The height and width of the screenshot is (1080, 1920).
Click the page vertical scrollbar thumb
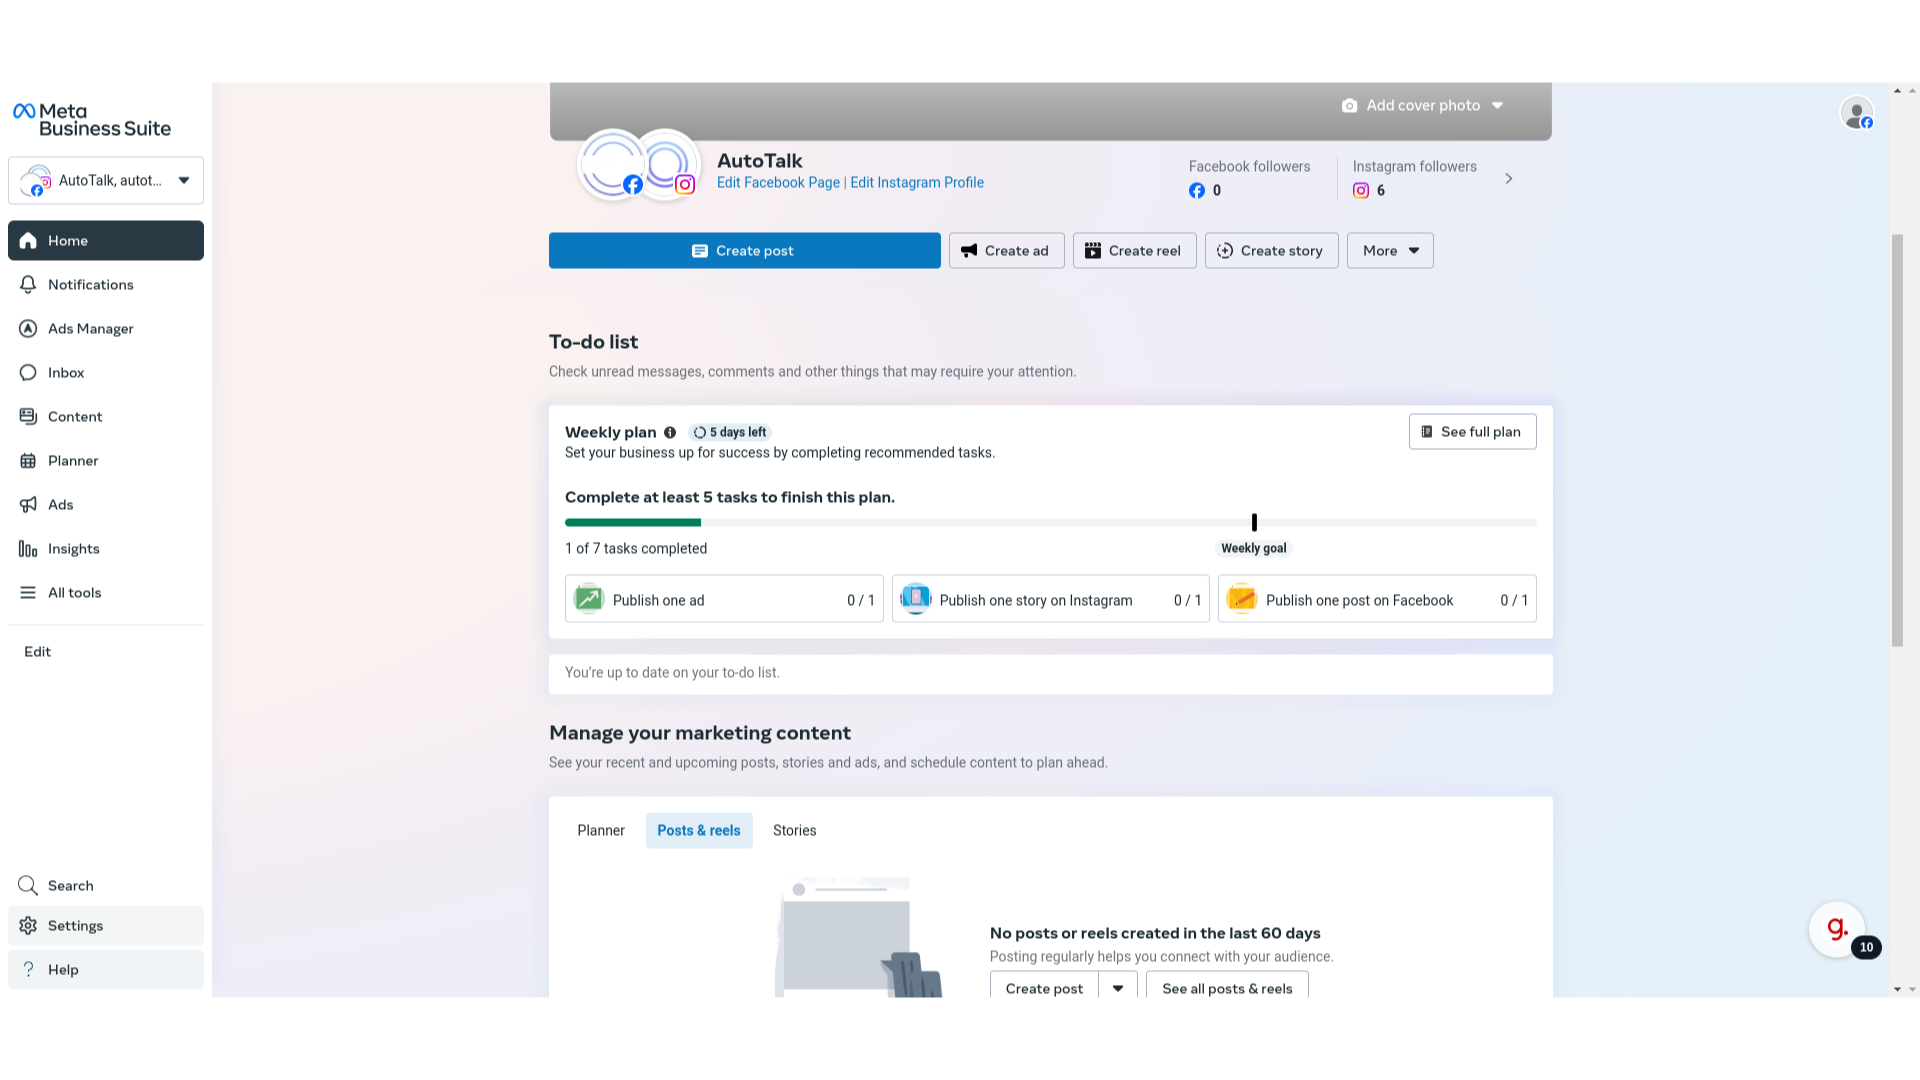point(1897,440)
